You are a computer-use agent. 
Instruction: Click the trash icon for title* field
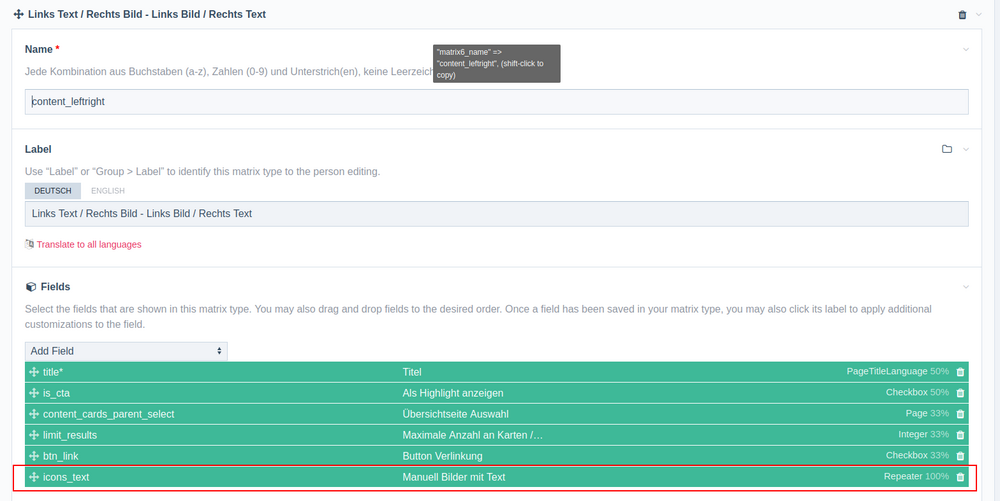pos(960,372)
